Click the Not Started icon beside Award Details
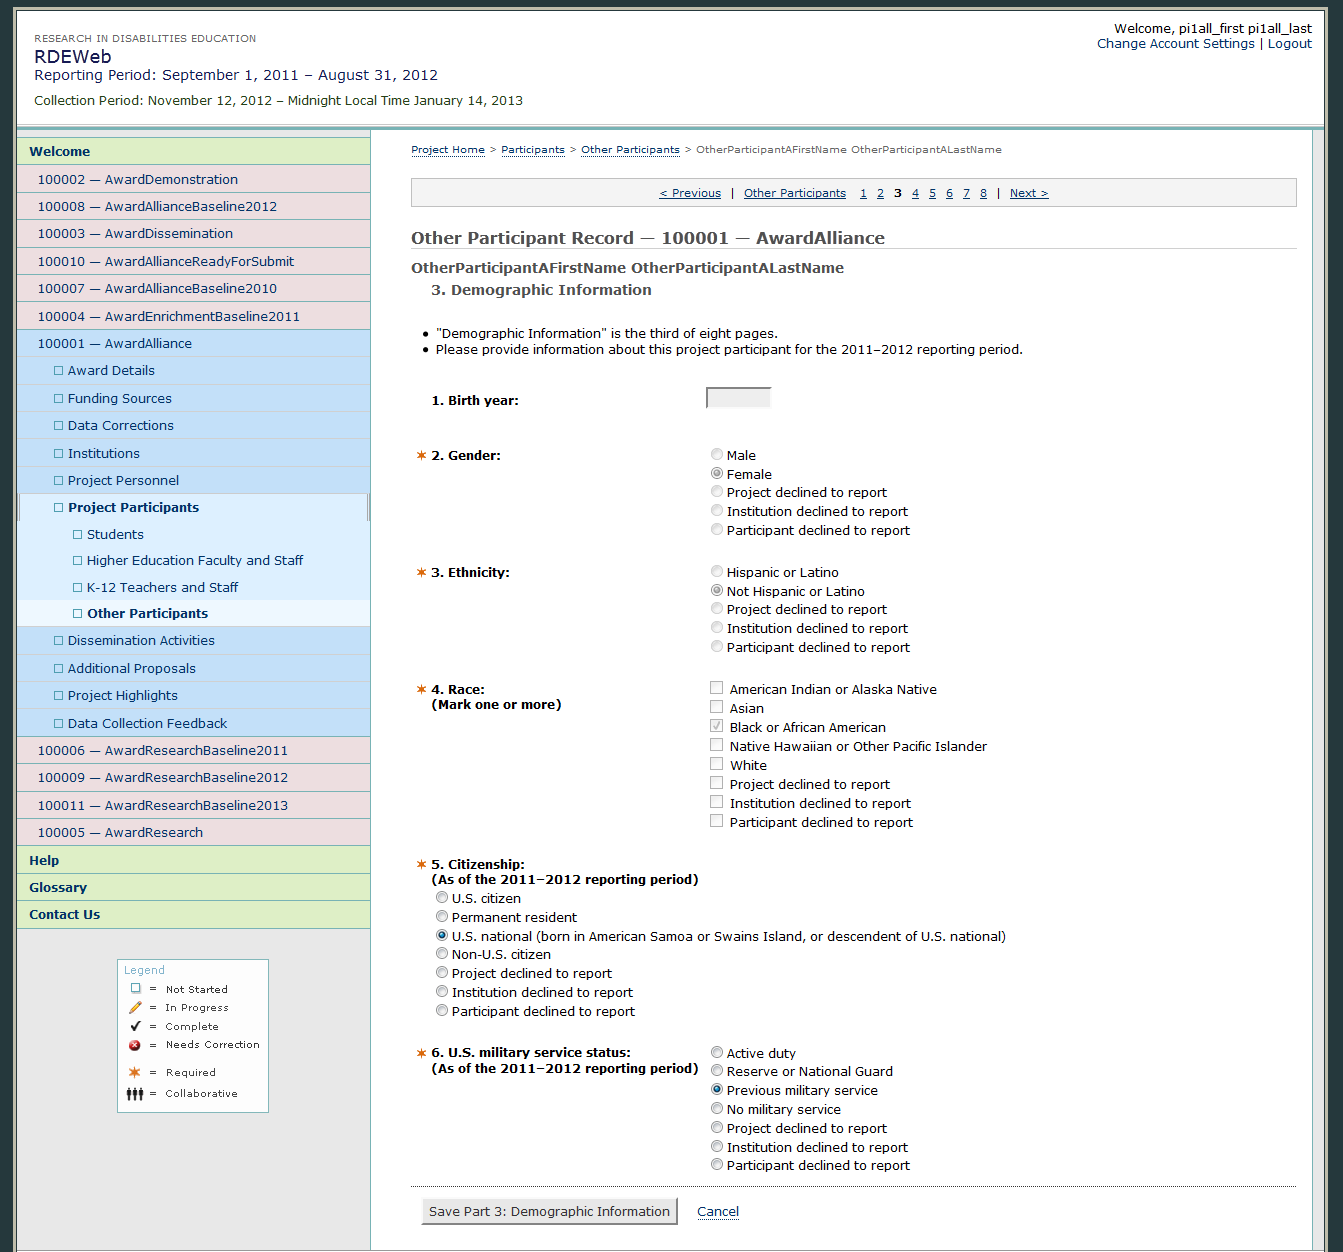 pyautogui.click(x=58, y=371)
